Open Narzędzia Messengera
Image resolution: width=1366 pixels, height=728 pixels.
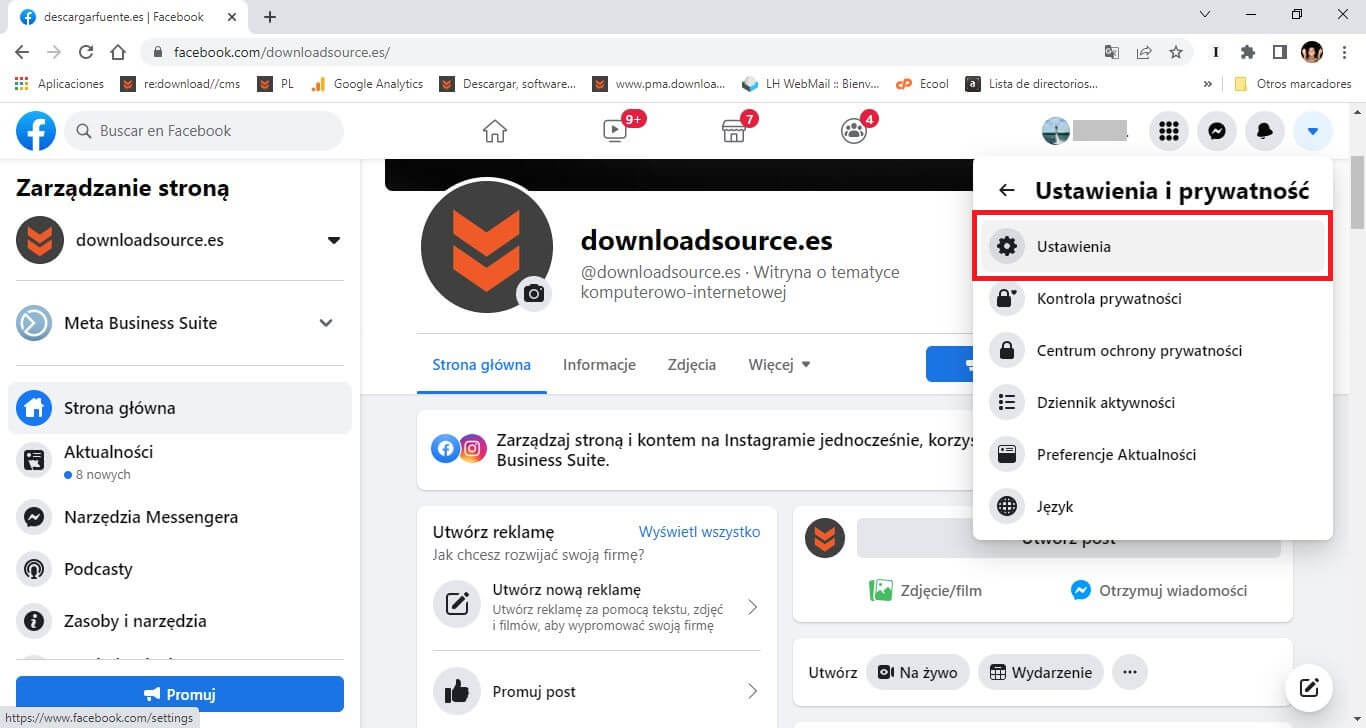[x=180, y=517]
